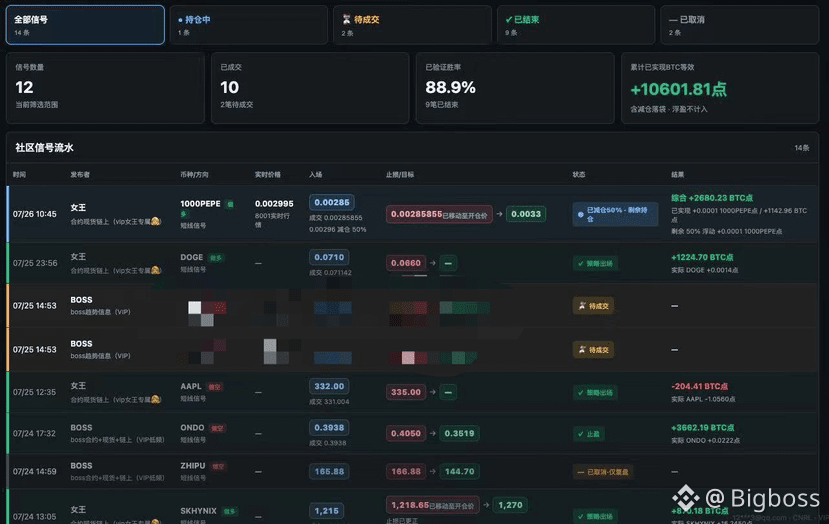
Task: Open the 已取消 tab
Action: coord(740,25)
